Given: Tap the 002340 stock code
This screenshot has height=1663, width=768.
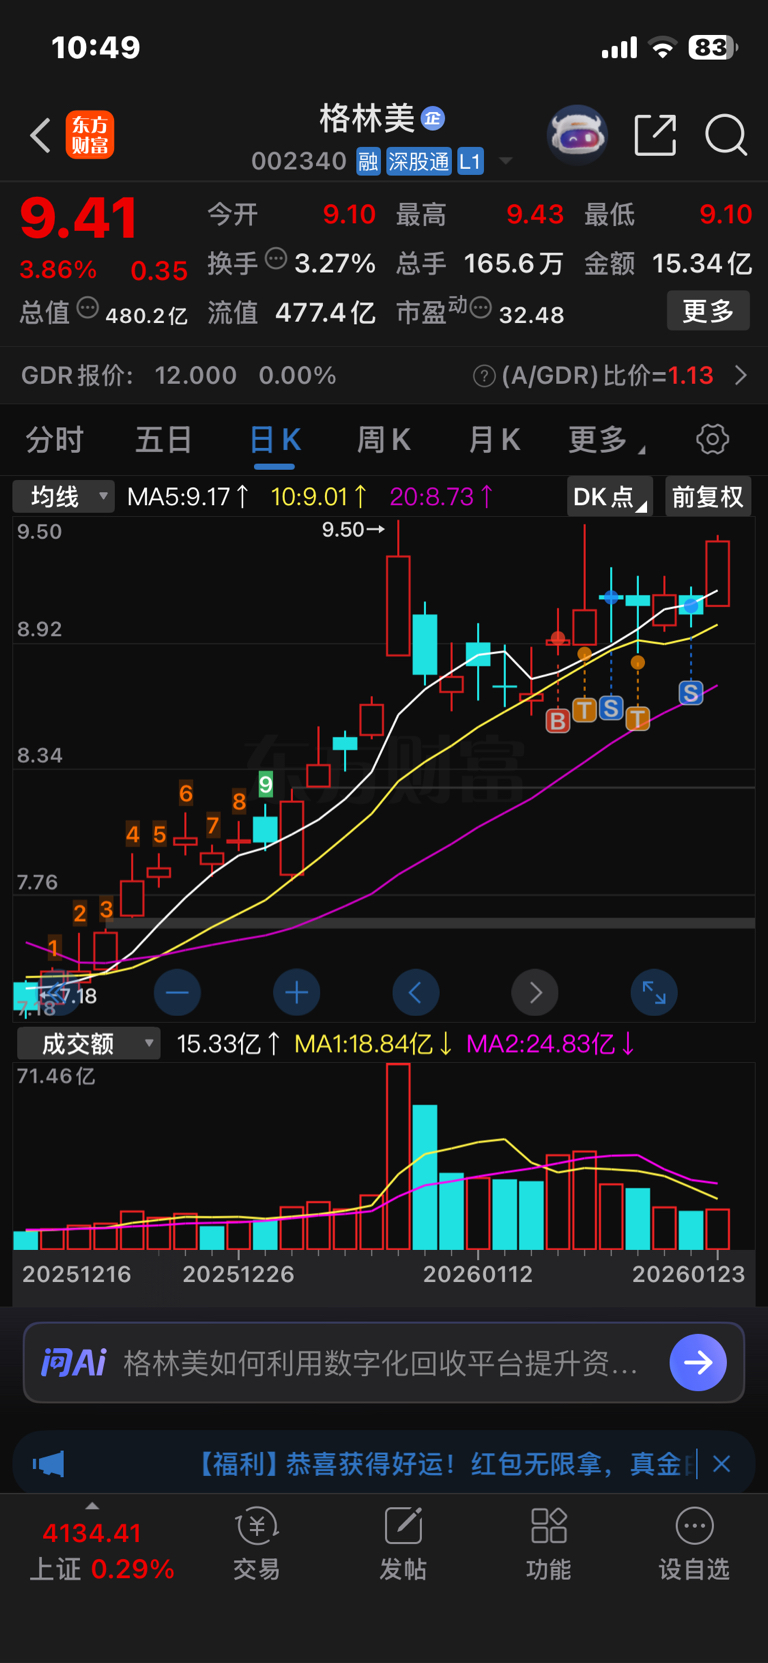Looking at the screenshot, I should [x=299, y=161].
